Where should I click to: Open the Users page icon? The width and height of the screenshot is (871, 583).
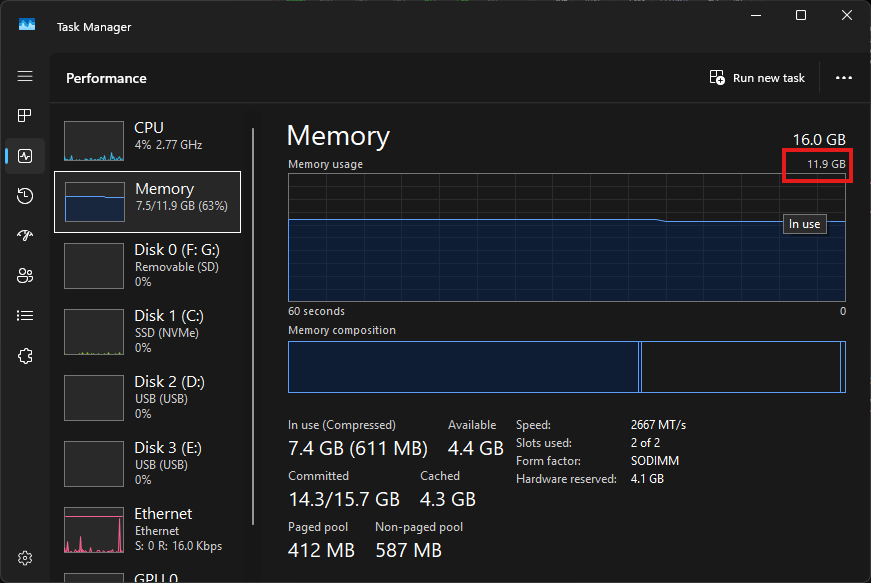25,276
